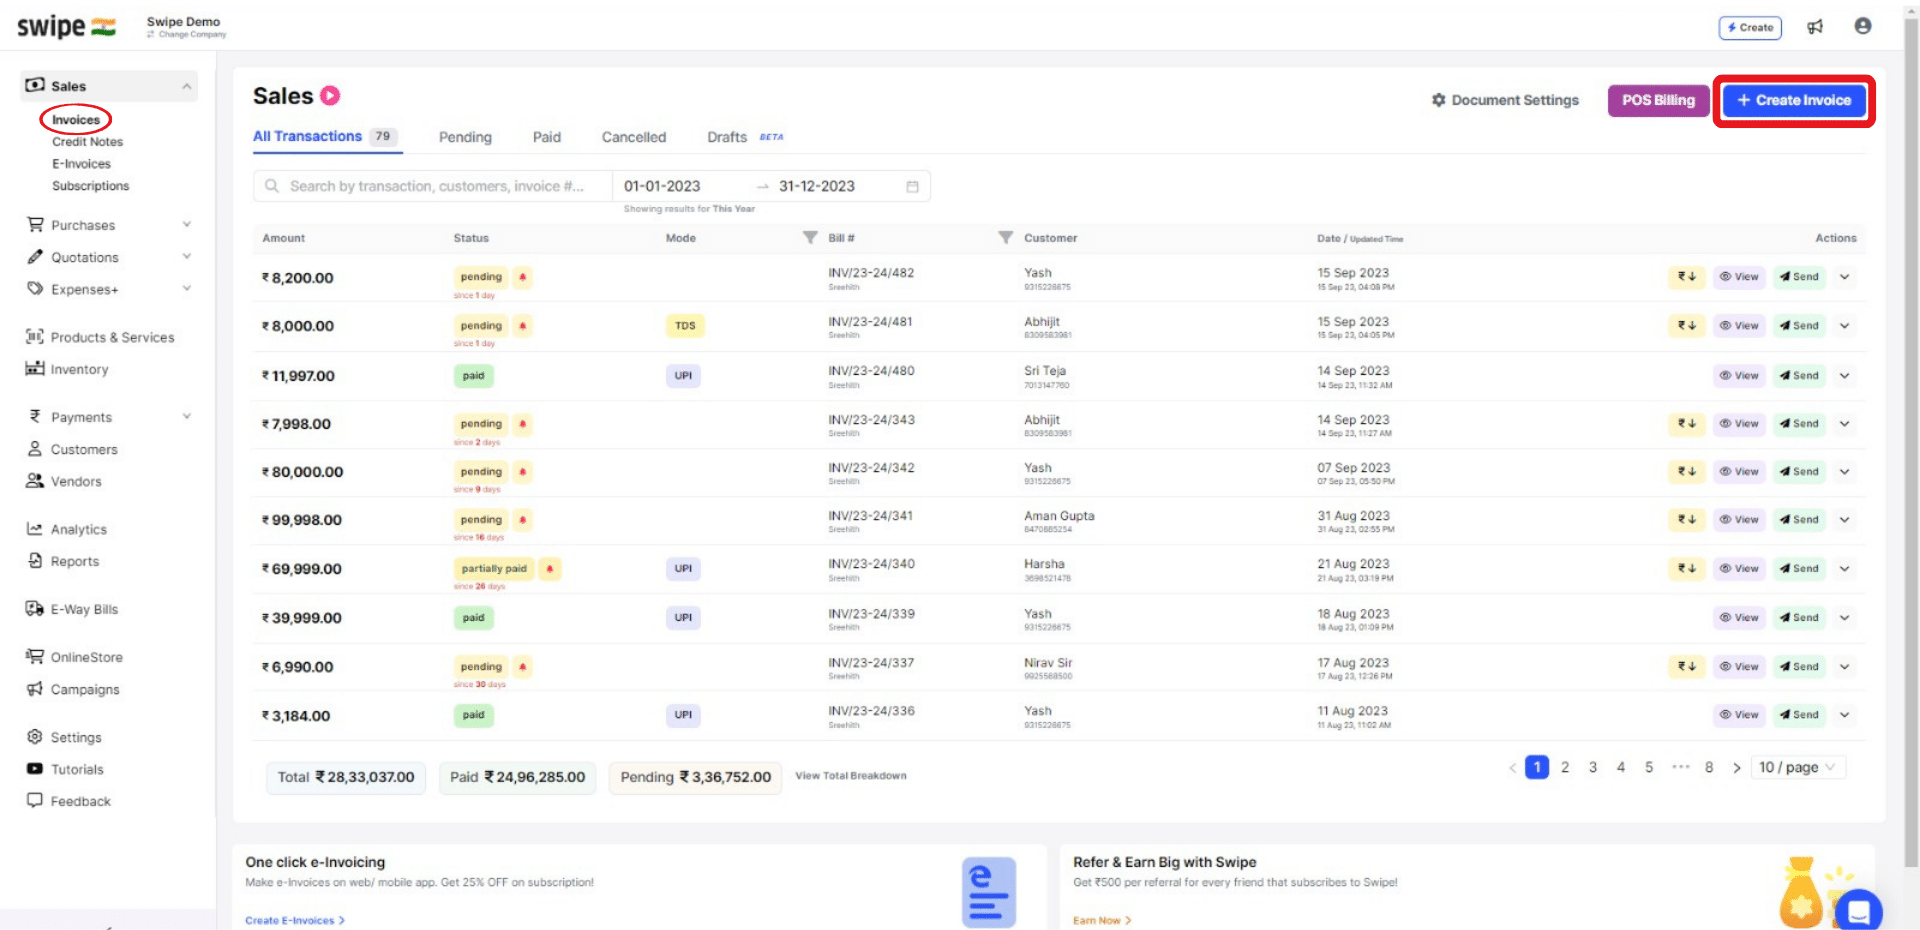
Task: Switch to the Paid tab
Action: [x=546, y=137]
